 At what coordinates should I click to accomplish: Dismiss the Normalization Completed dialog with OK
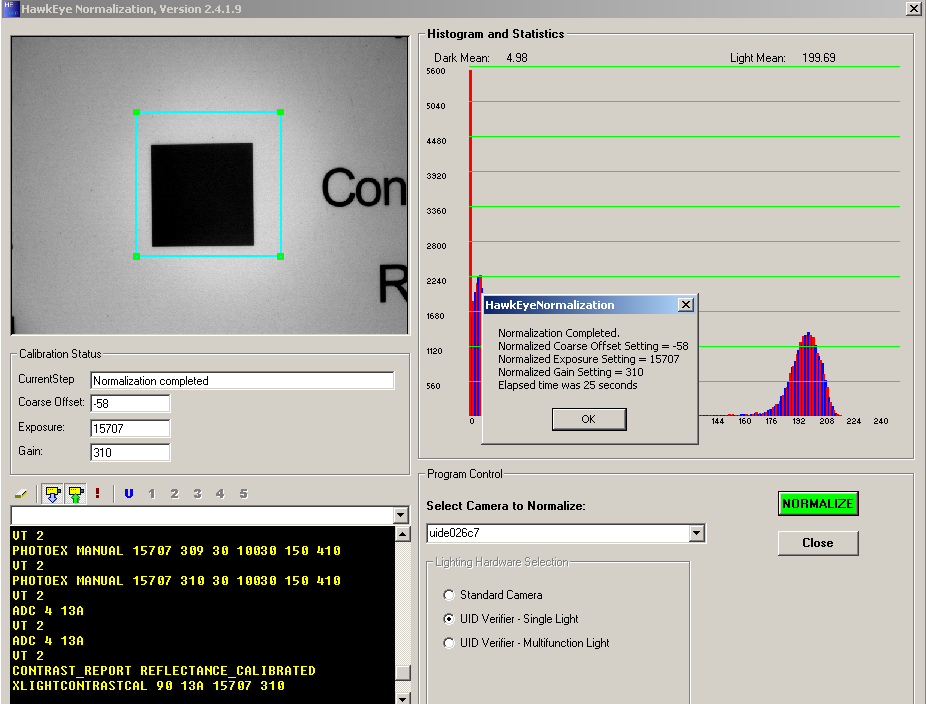pos(588,419)
